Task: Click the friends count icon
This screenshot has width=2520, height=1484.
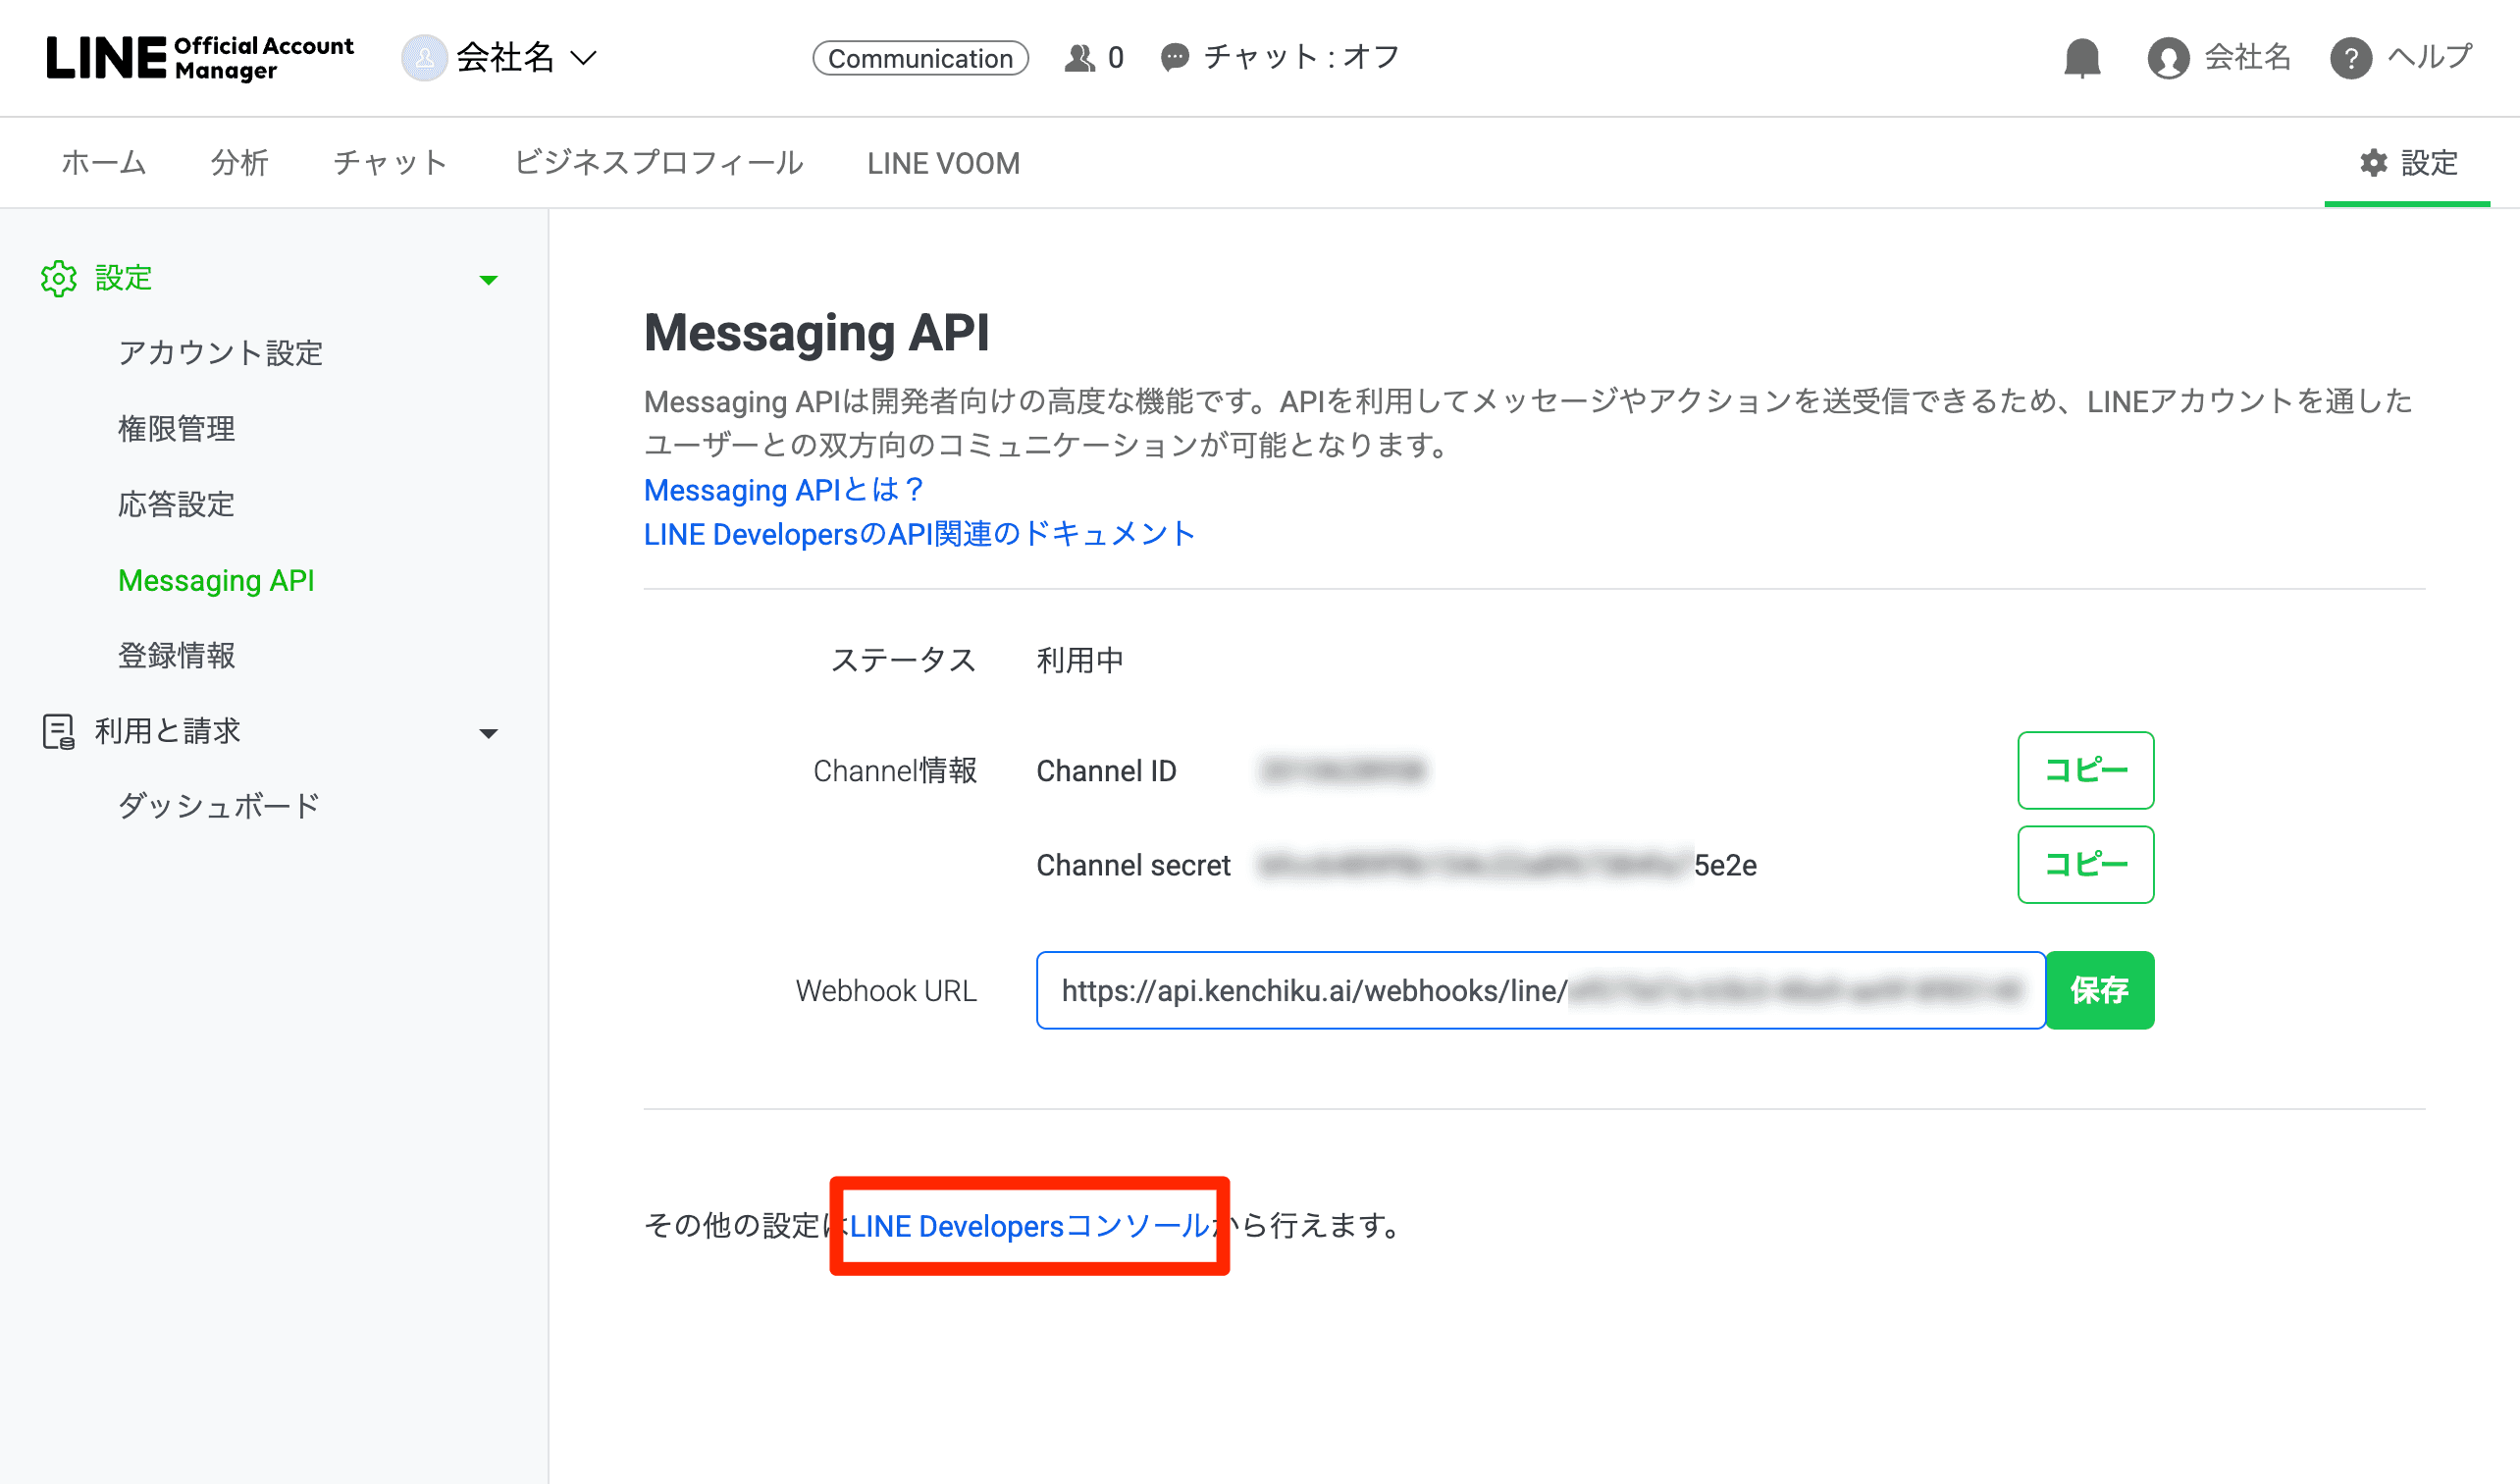Action: 1080,58
